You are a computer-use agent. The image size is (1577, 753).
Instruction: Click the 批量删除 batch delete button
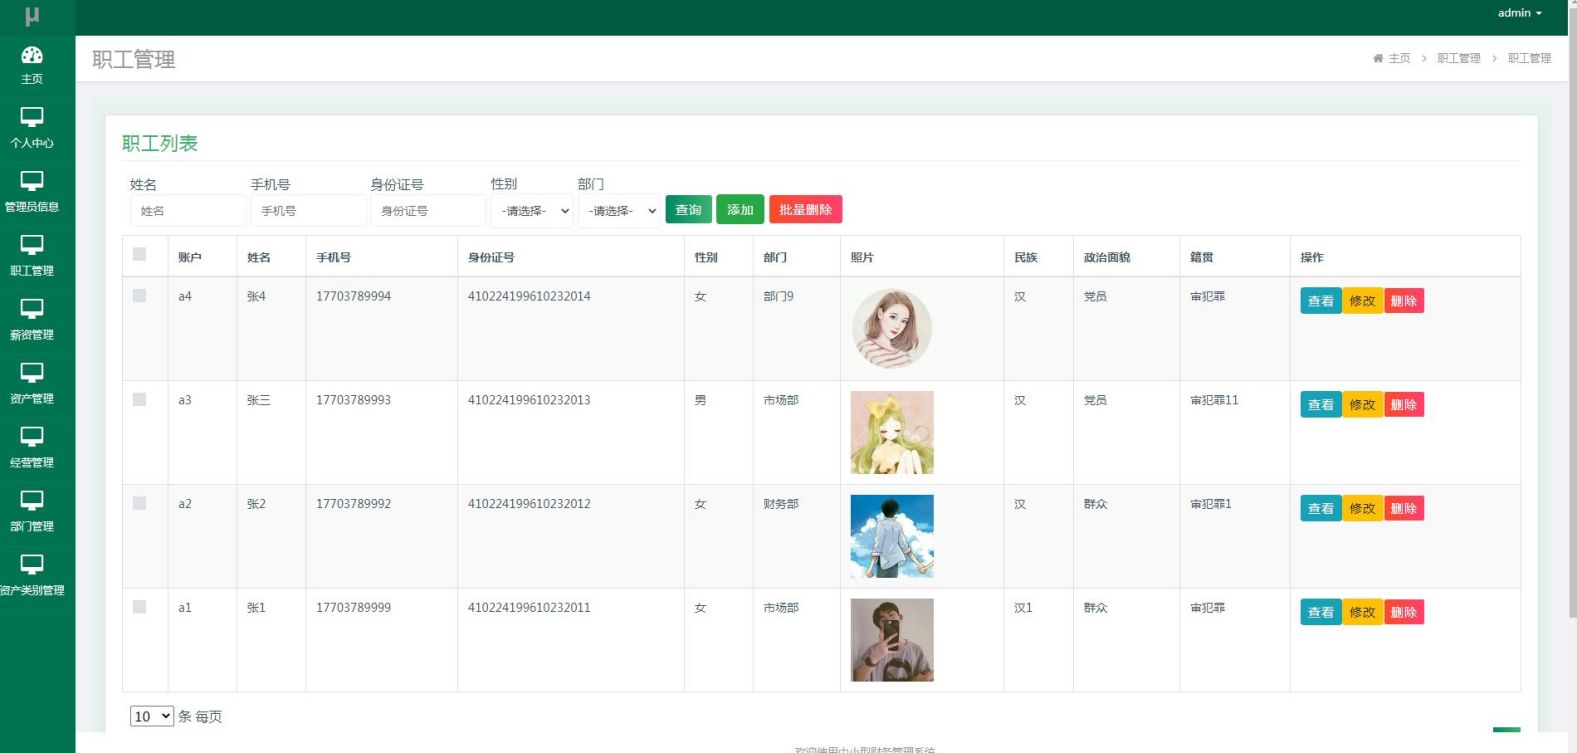[805, 209]
